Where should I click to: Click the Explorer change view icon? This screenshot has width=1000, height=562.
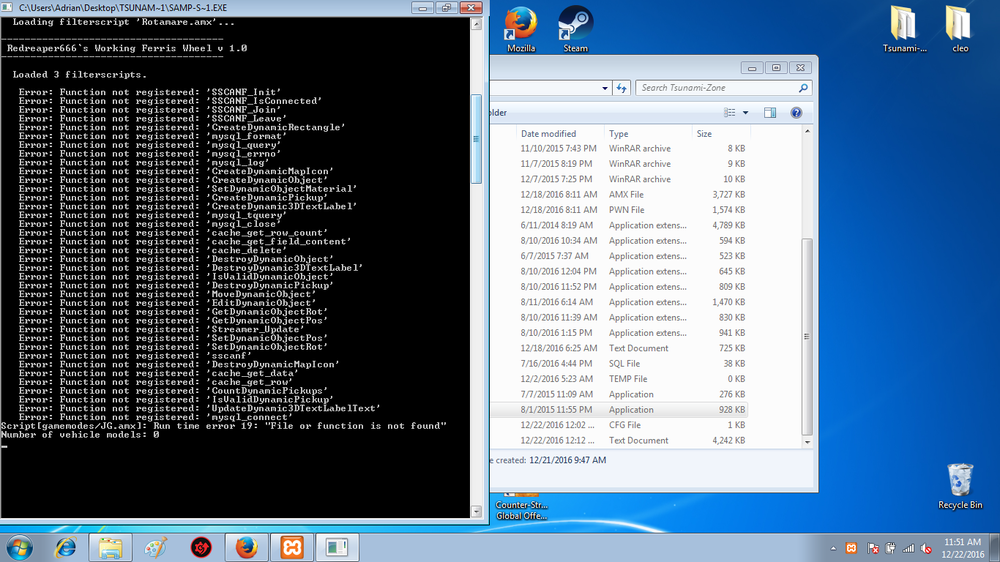[x=730, y=113]
